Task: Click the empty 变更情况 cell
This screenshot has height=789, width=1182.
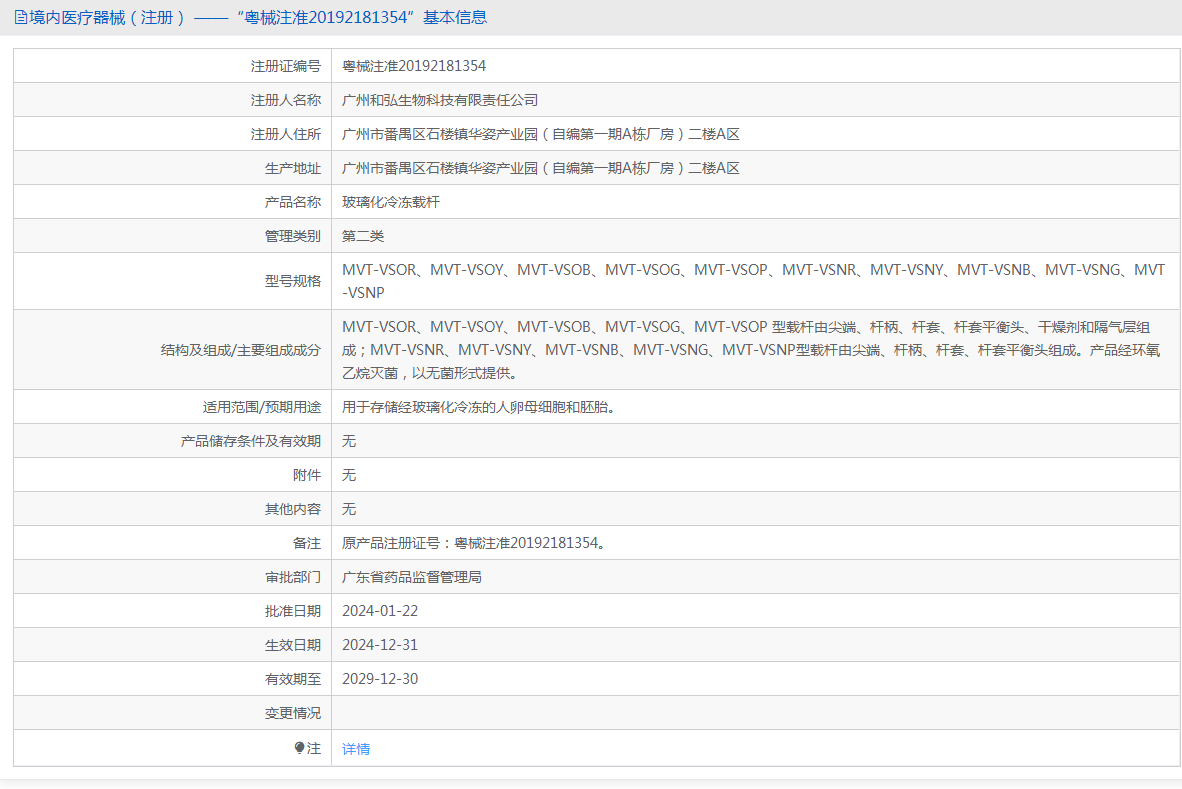Action: (x=755, y=713)
